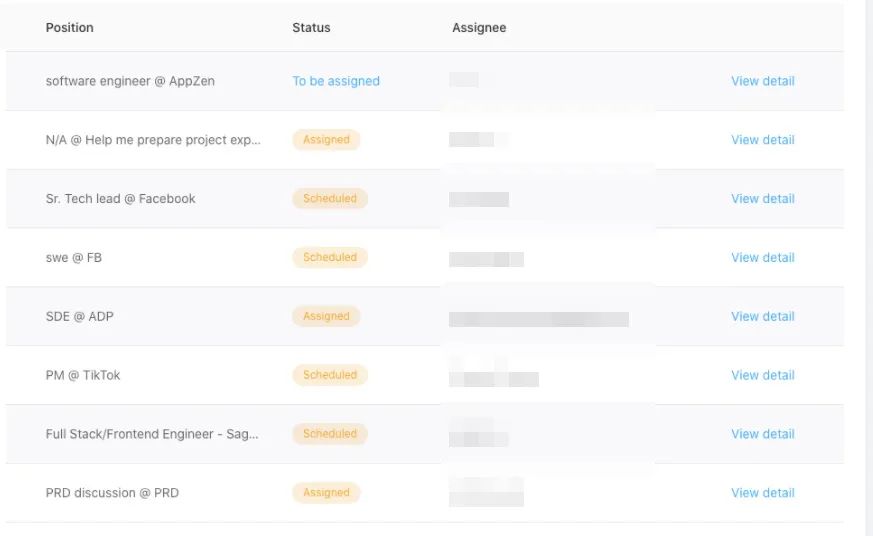Show details for SDE @ ADP row
The height and width of the screenshot is (536, 873).
[762, 317]
